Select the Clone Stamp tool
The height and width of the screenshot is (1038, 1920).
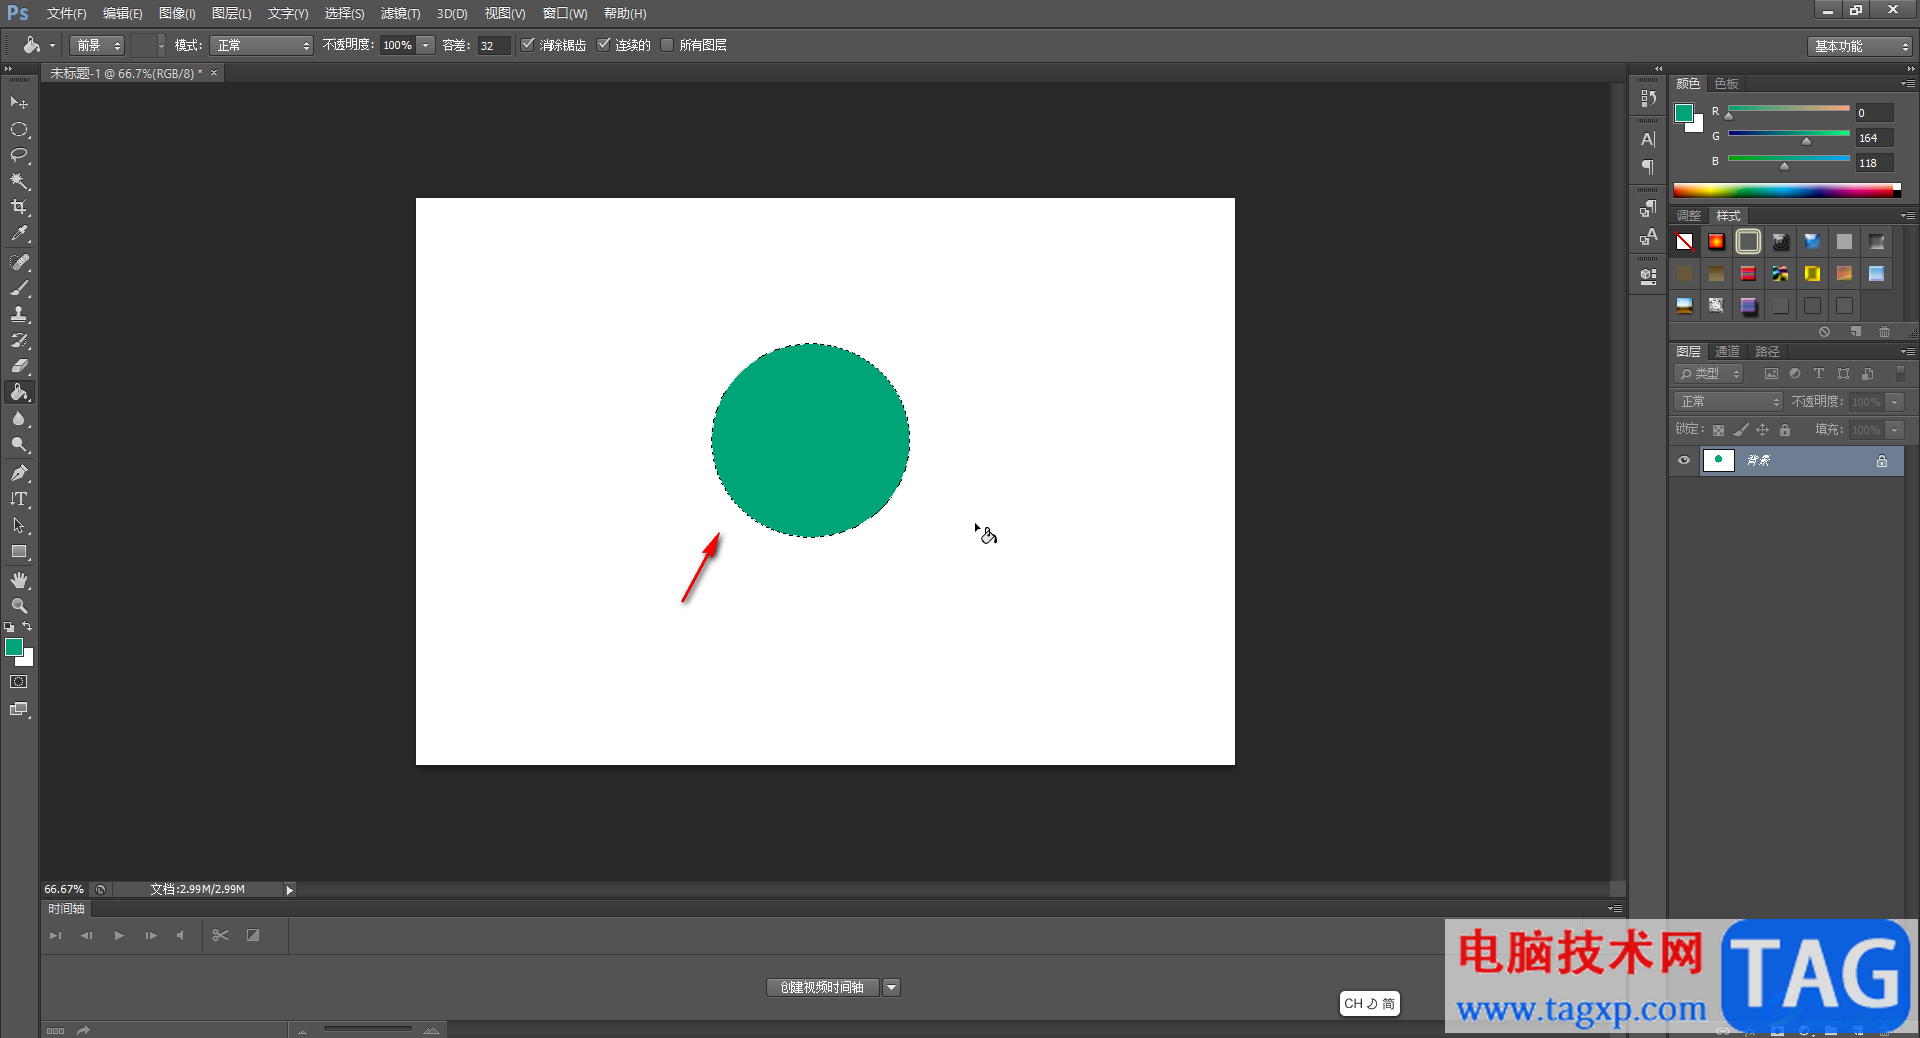pyautogui.click(x=19, y=314)
